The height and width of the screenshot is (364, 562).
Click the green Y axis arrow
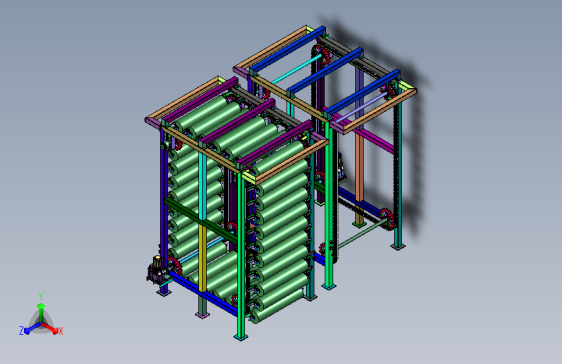click(x=41, y=313)
